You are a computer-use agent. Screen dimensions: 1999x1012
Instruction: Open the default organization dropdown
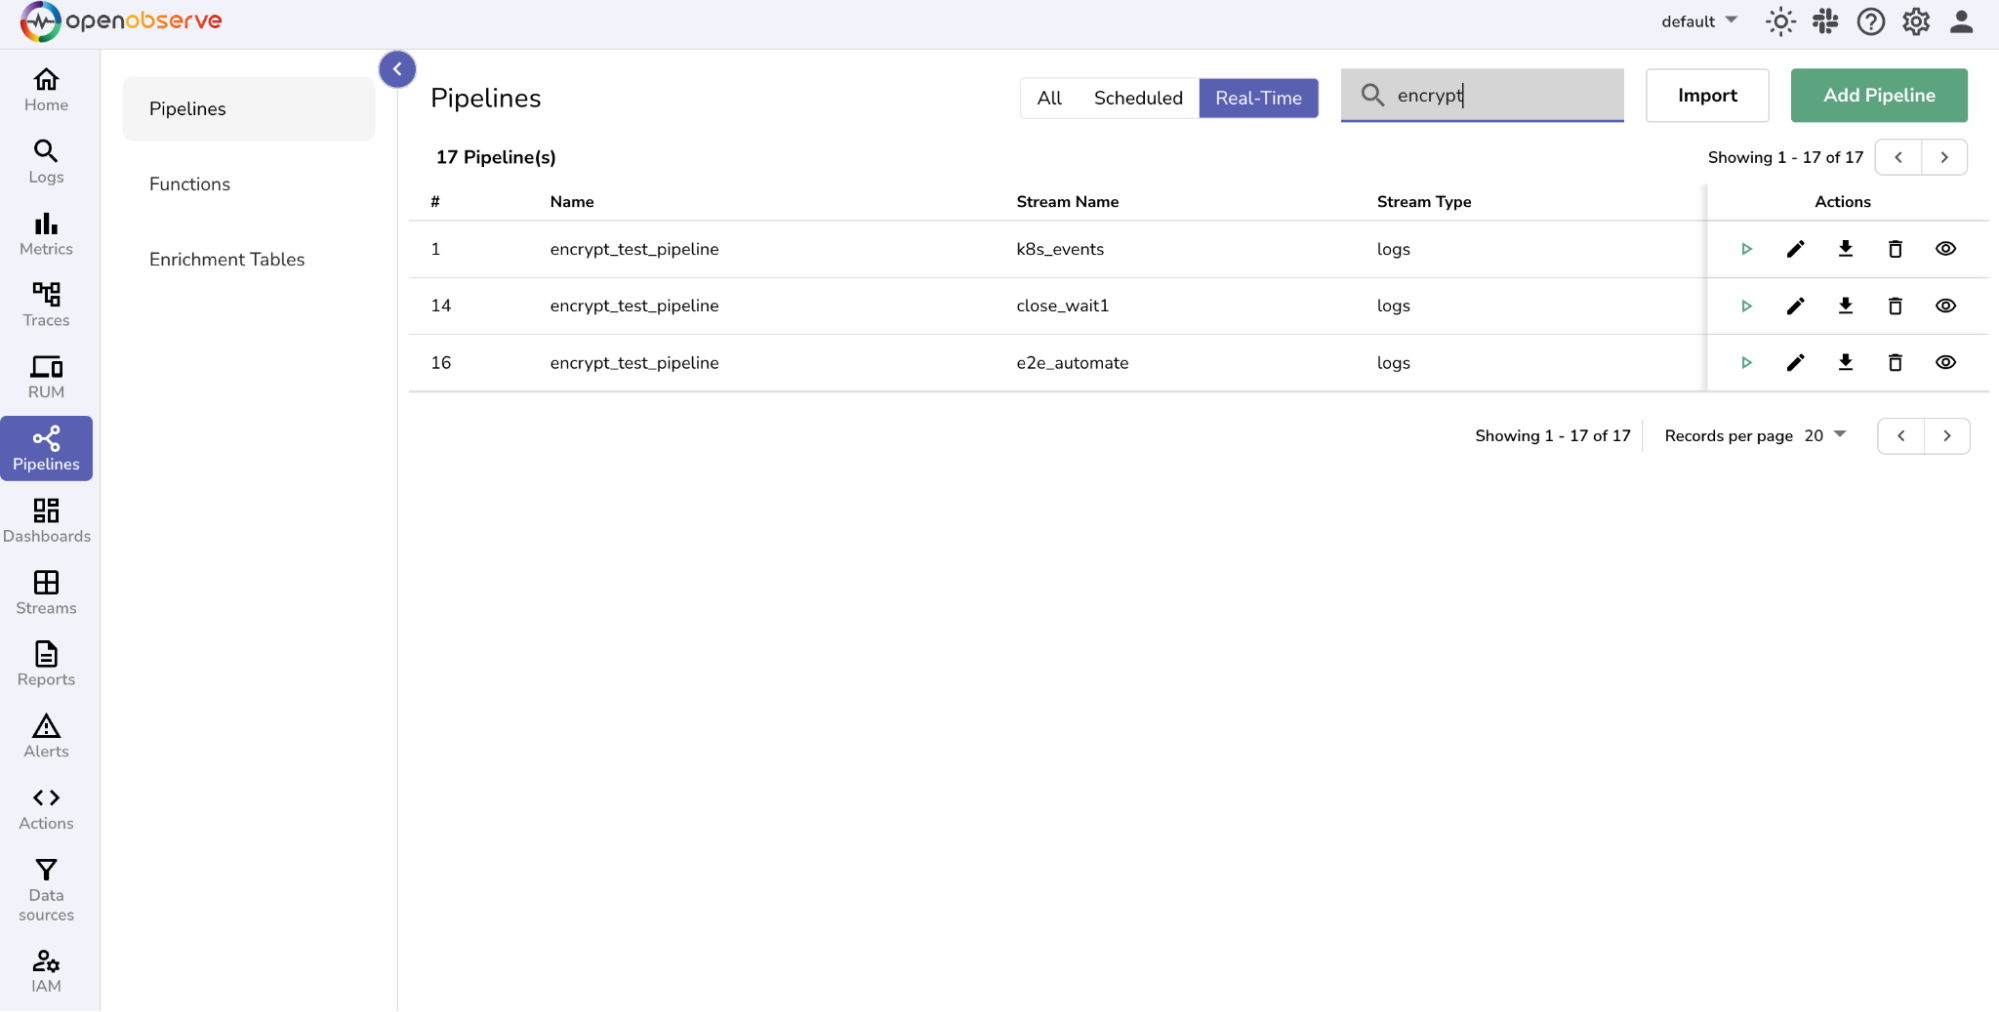pyautogui.click(x=1699, y=22)
